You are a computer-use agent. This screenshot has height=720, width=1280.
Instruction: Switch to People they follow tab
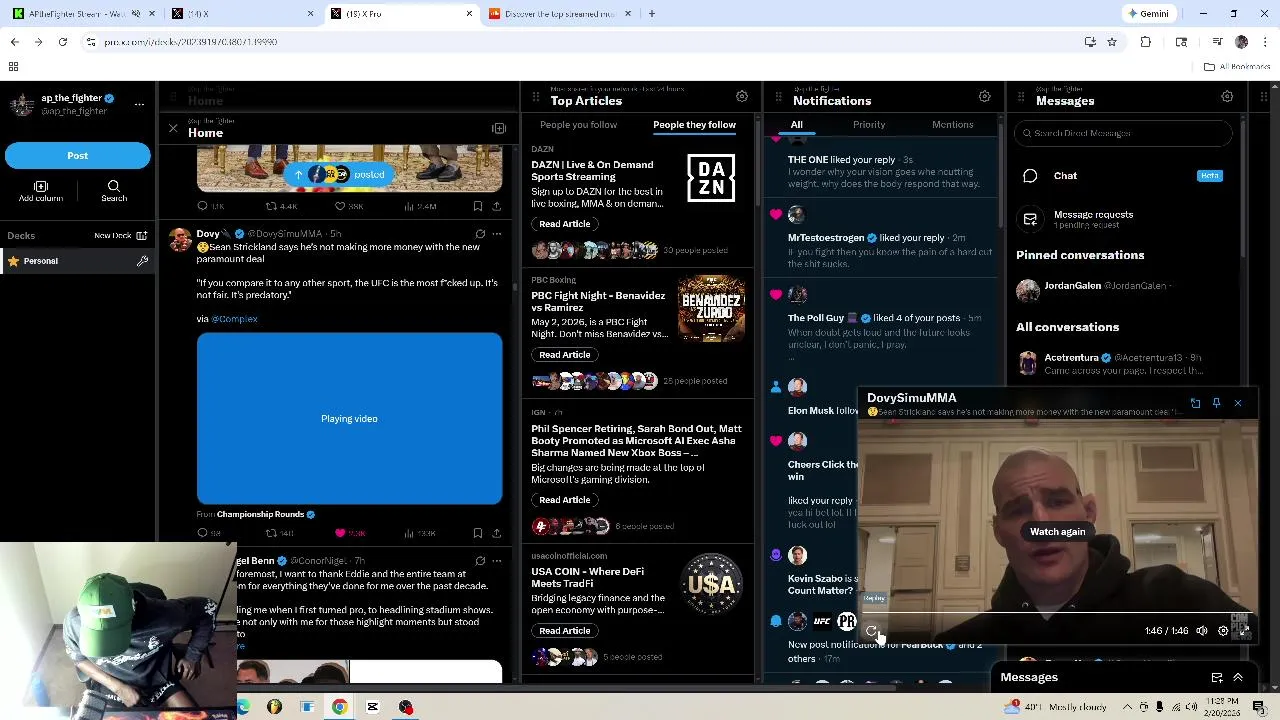pyautogui.click(x=694, y=125)
